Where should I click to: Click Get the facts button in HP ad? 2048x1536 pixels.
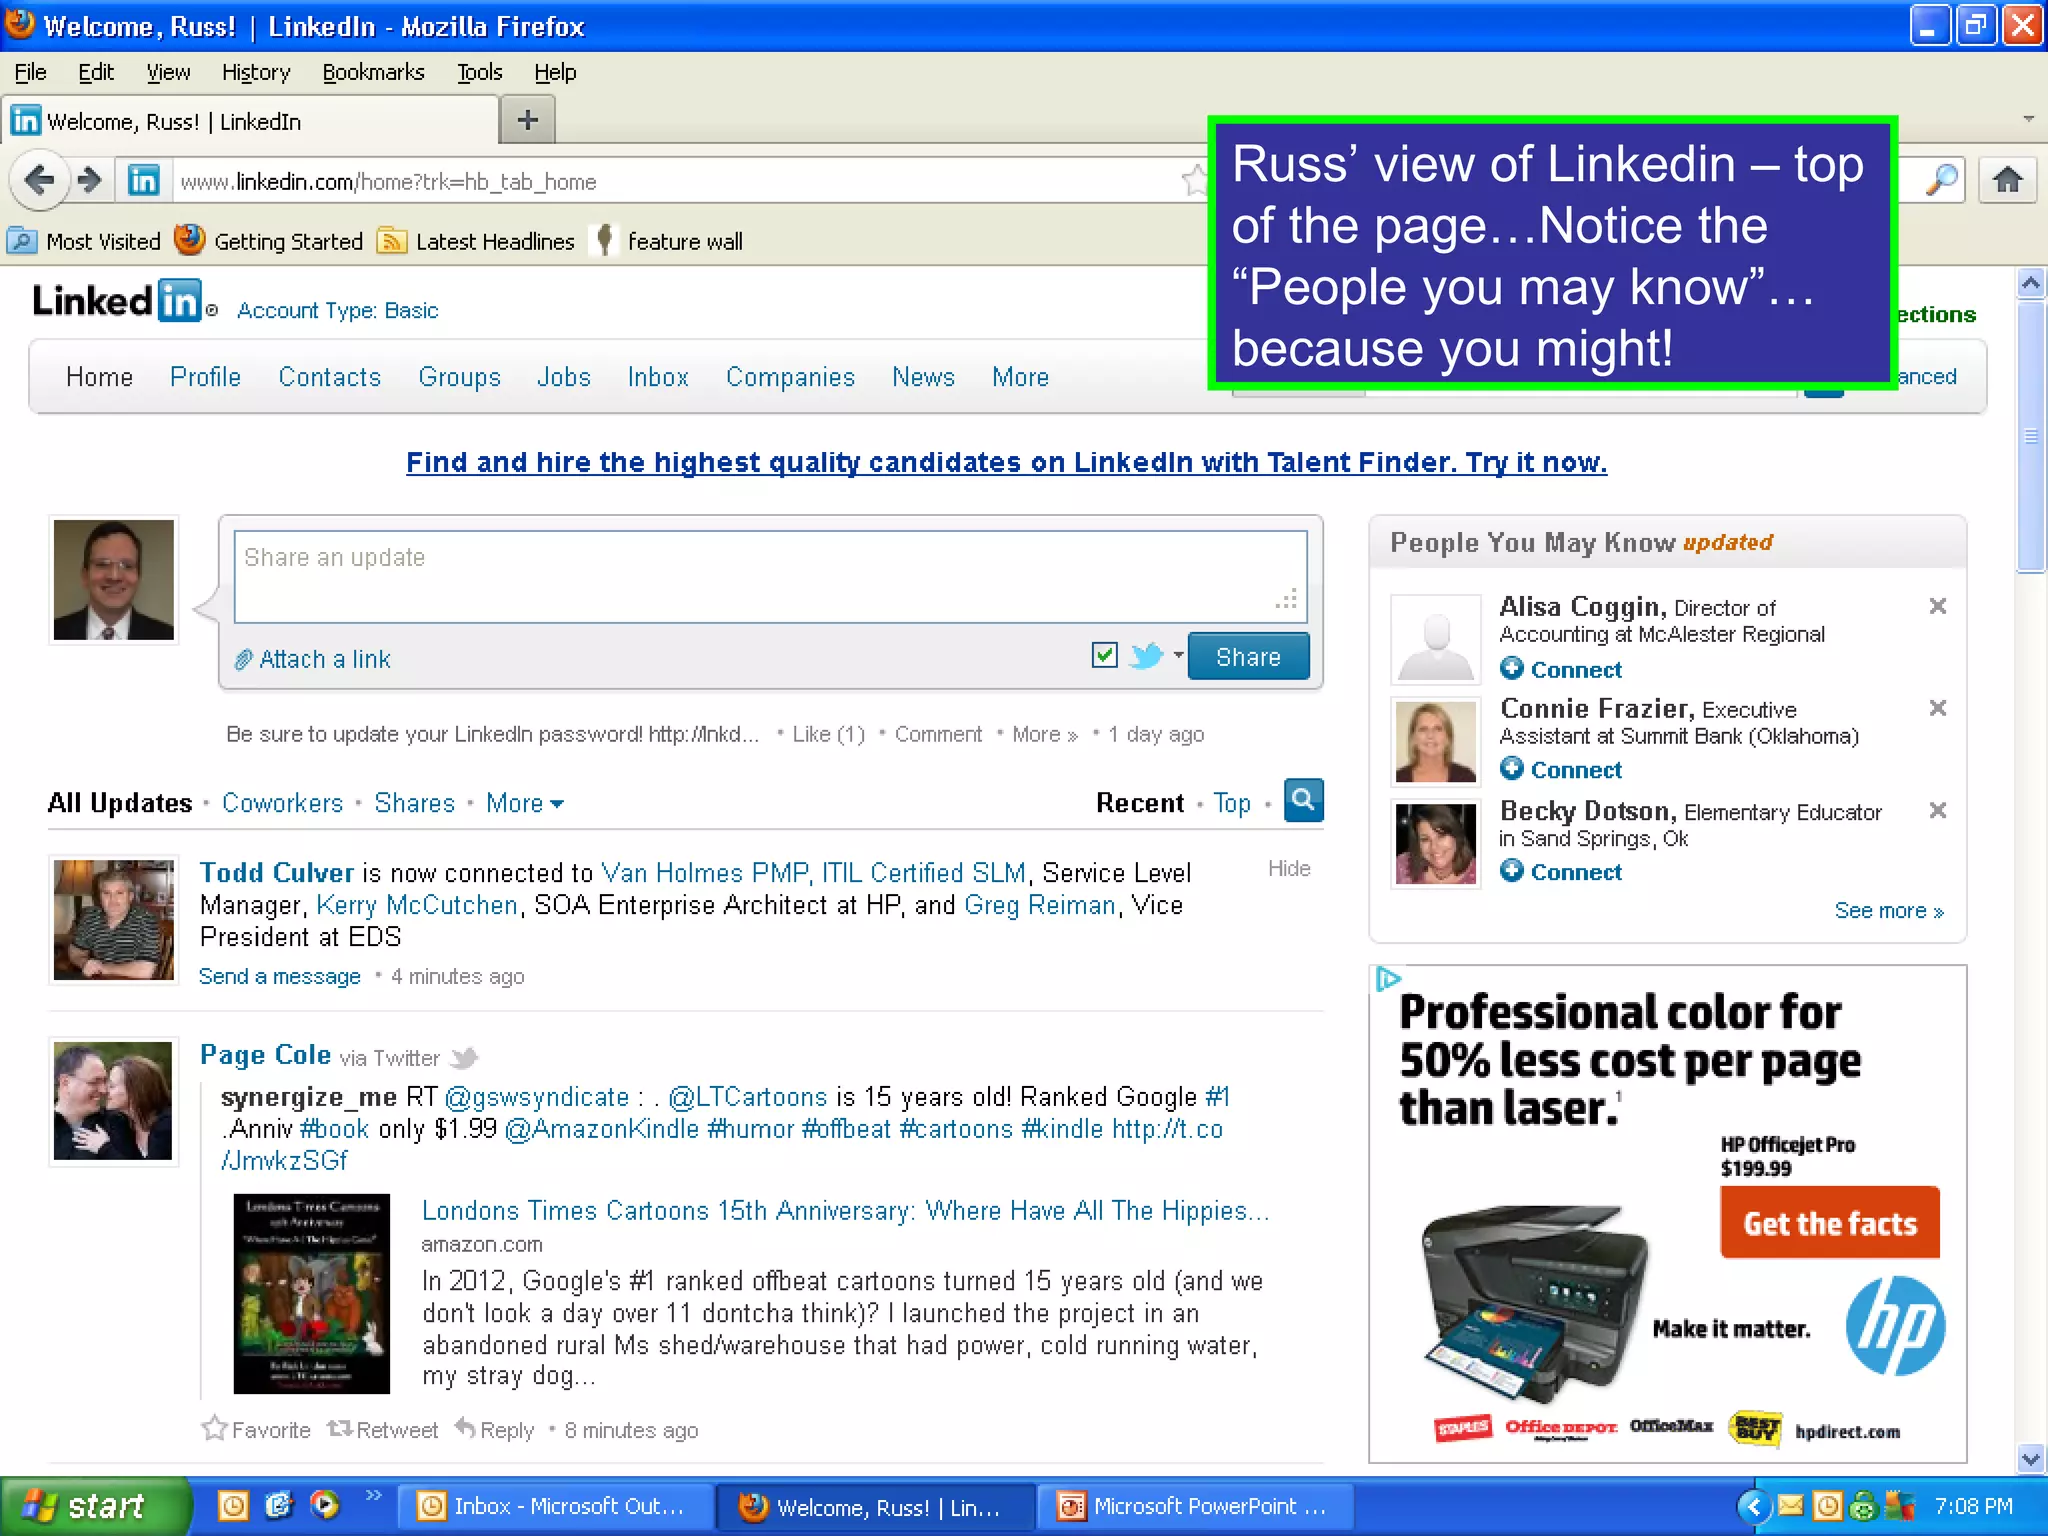[x=1829, y=1222]
